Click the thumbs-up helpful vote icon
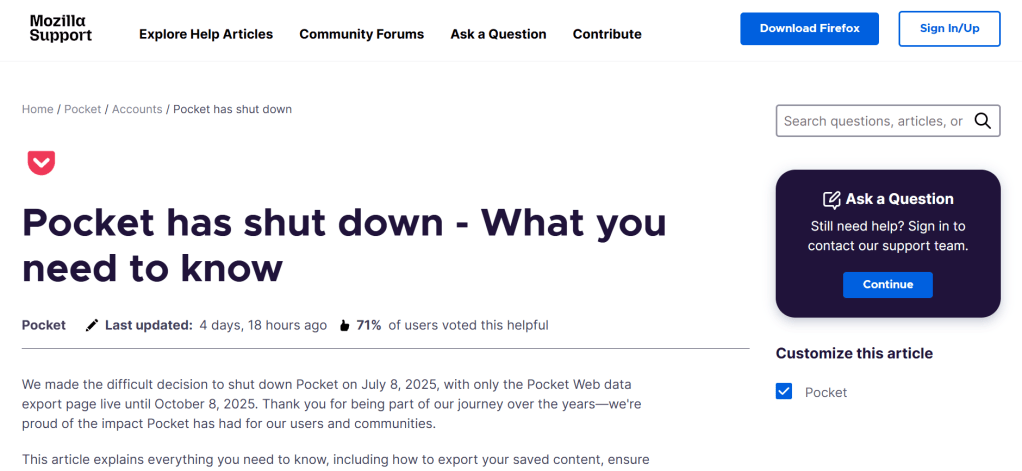Viewport: 1022px width, 471px height. click(x=344, y=325)
